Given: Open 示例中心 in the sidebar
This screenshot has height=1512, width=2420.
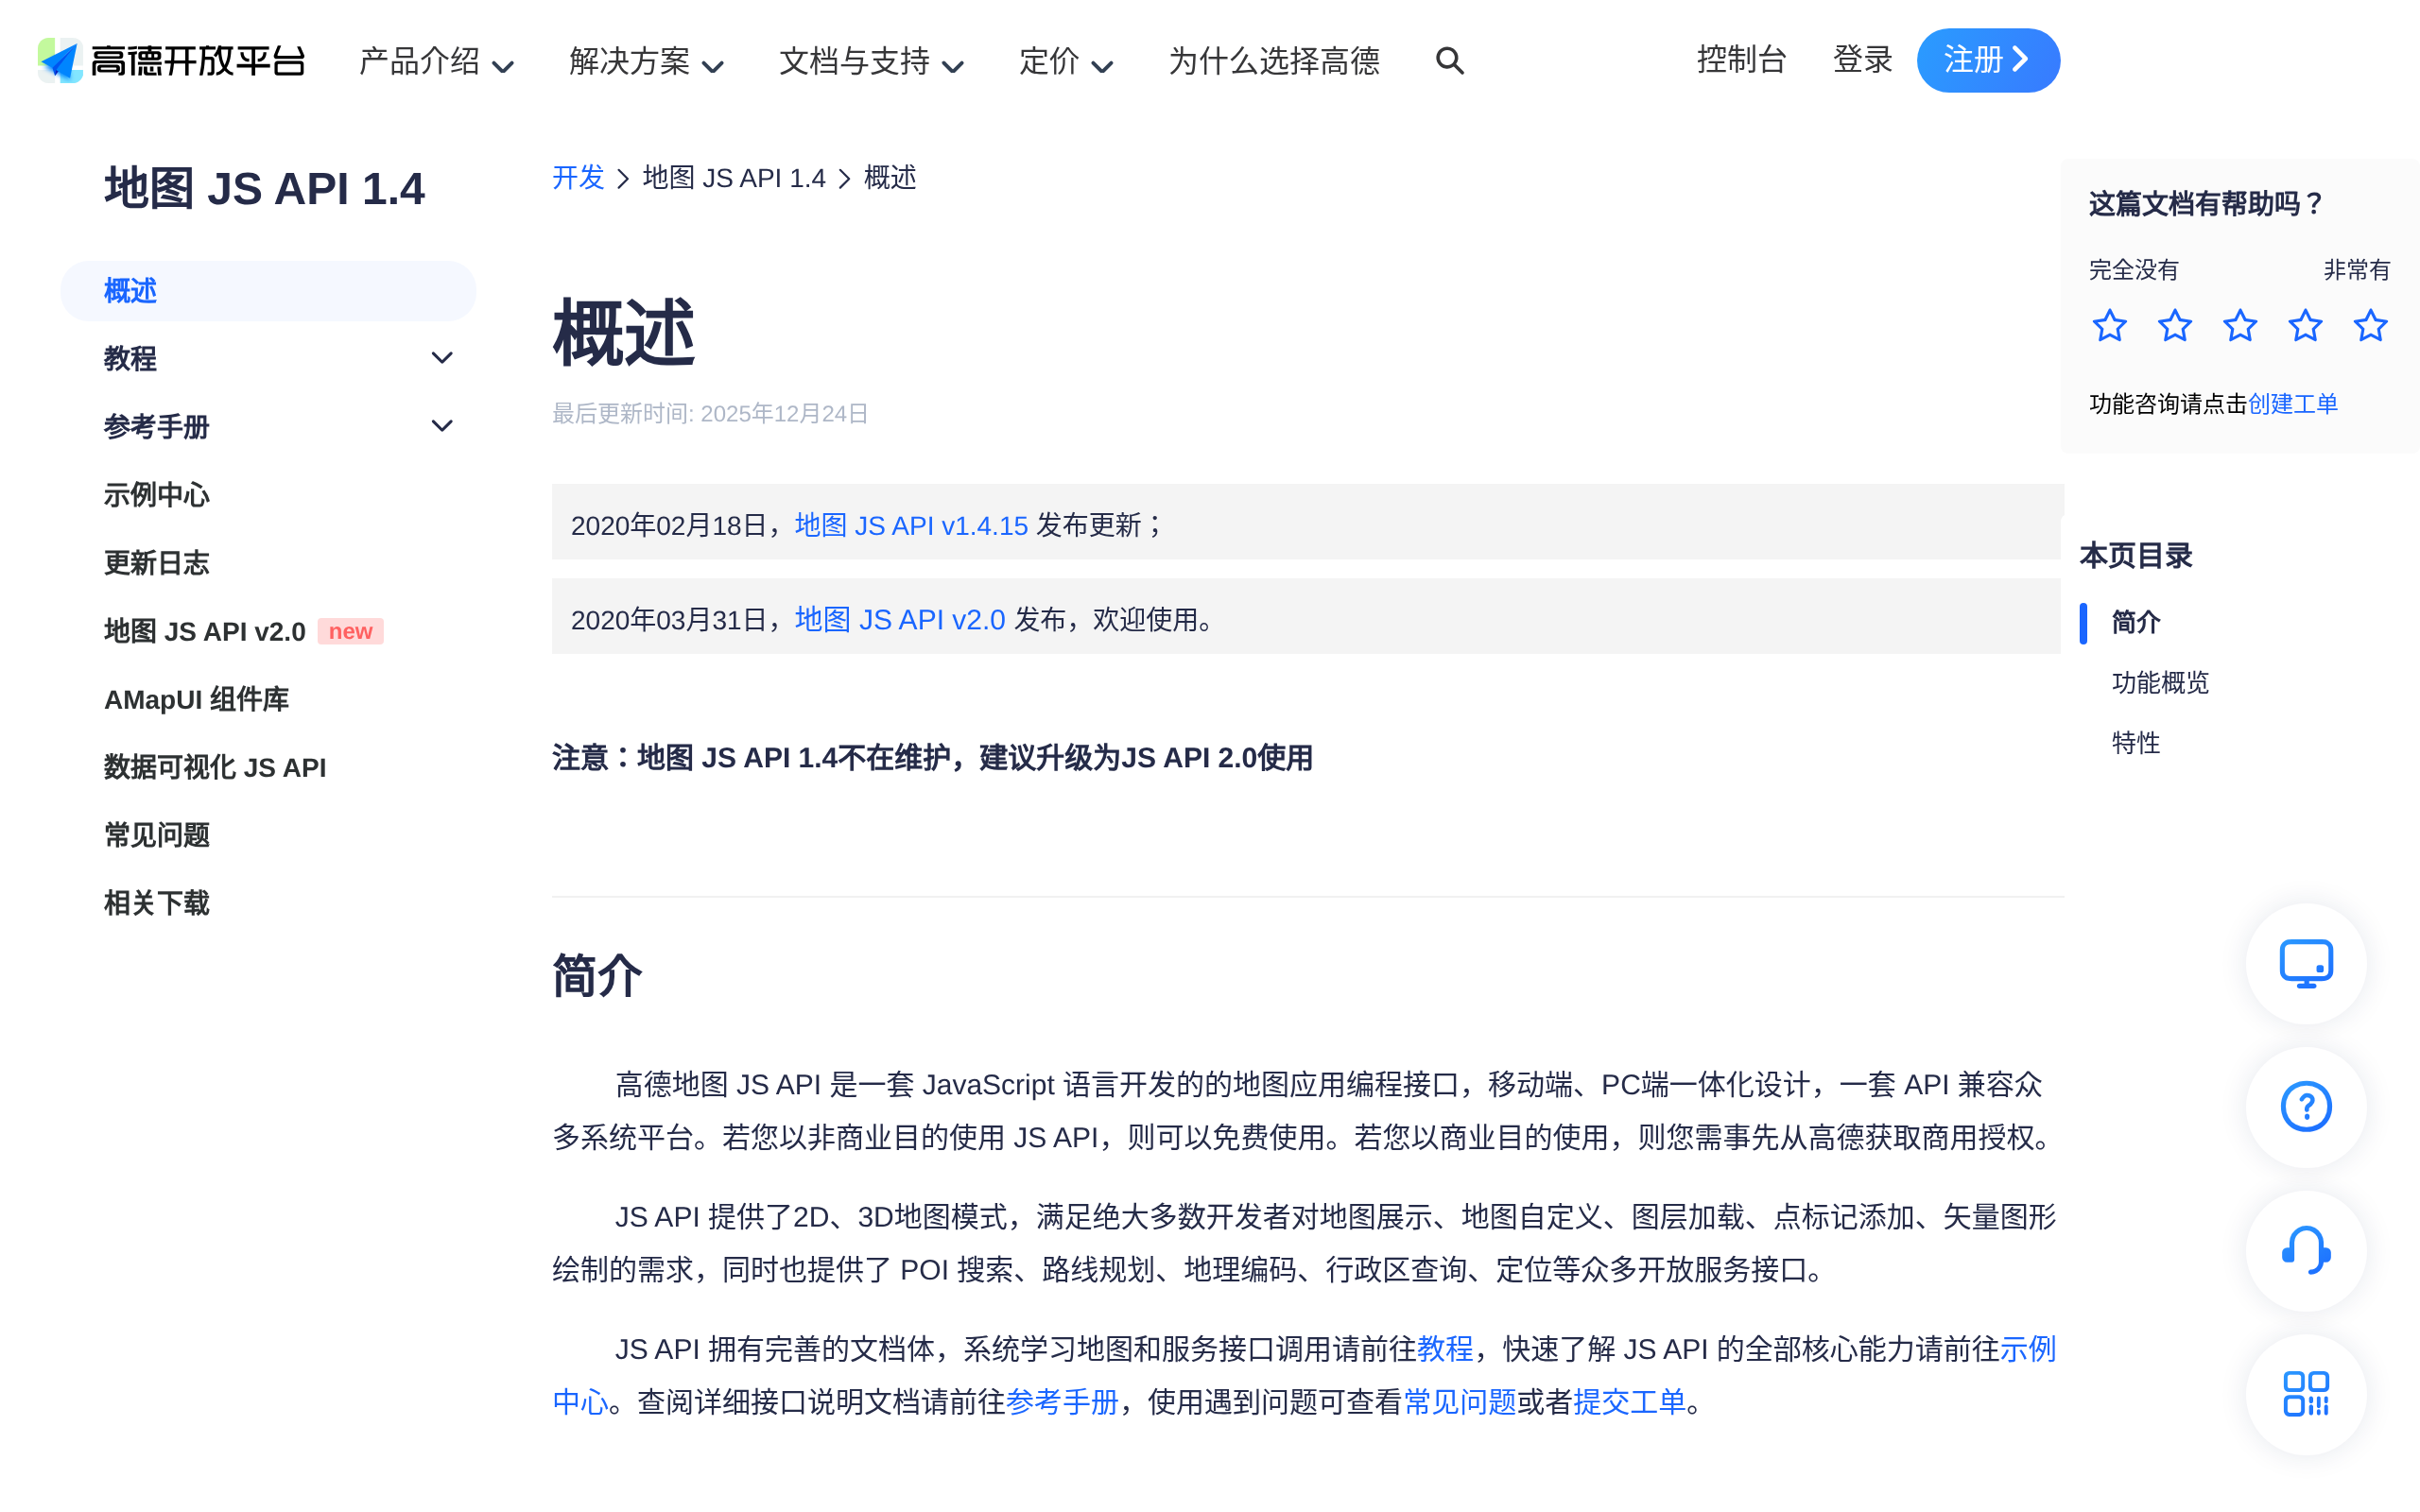Looking at the screenshot, I should pos(157,495).
